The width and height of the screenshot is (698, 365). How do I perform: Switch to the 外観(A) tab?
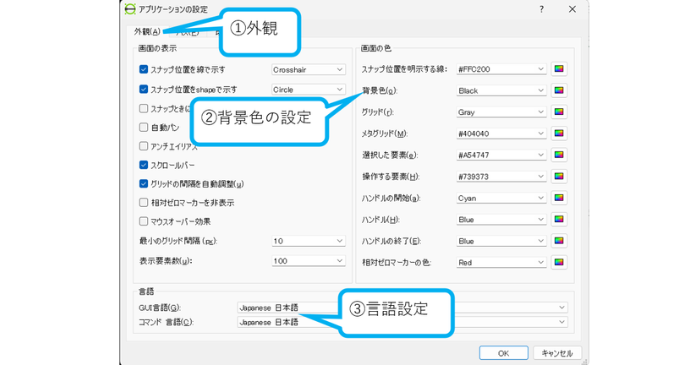[x=147, y=32]
